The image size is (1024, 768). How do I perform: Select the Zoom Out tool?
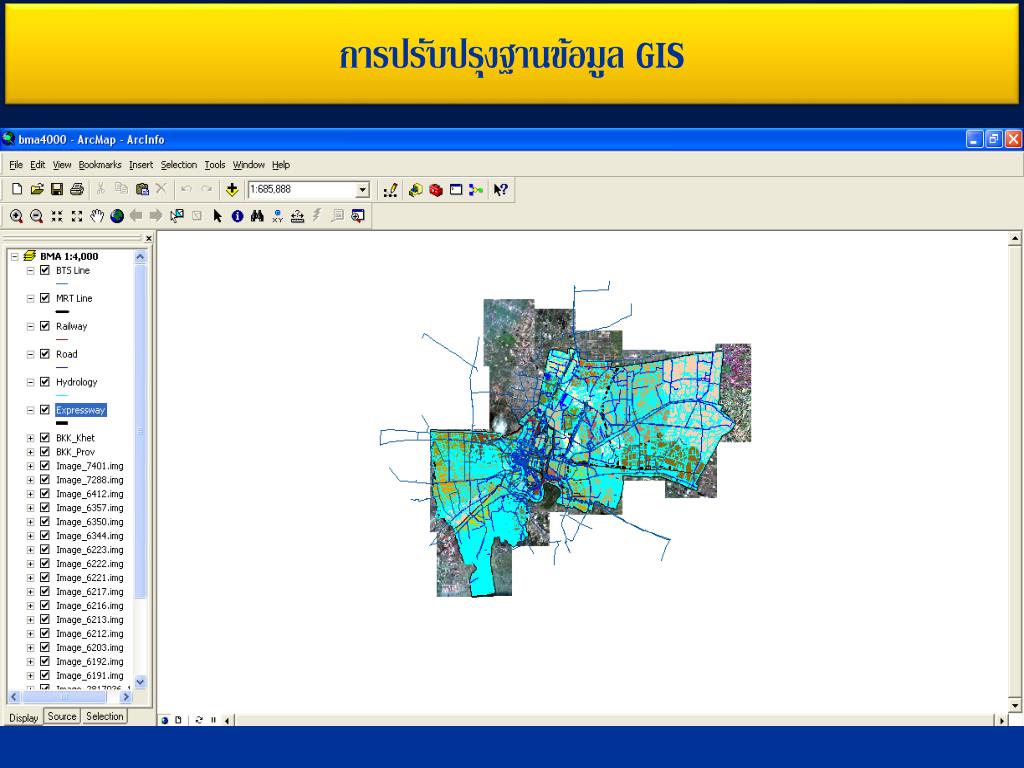point(37,216)
